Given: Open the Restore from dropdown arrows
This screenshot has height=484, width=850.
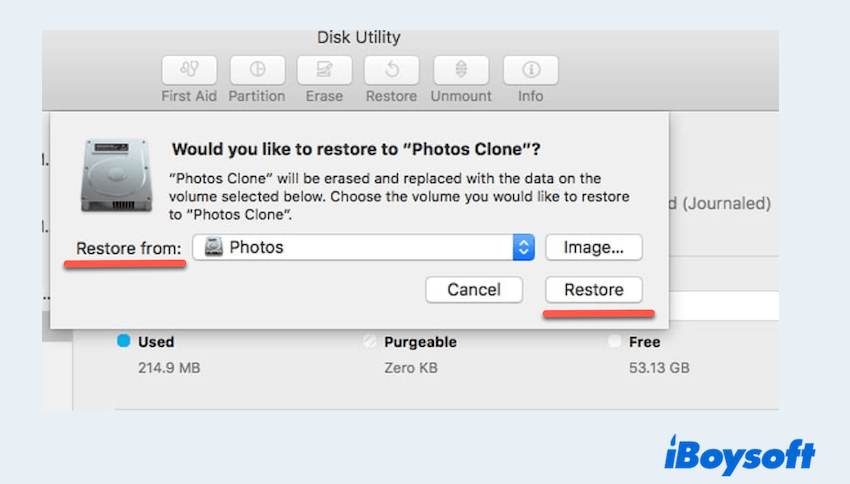Looking at the screenshot, I should click(523, 248).
